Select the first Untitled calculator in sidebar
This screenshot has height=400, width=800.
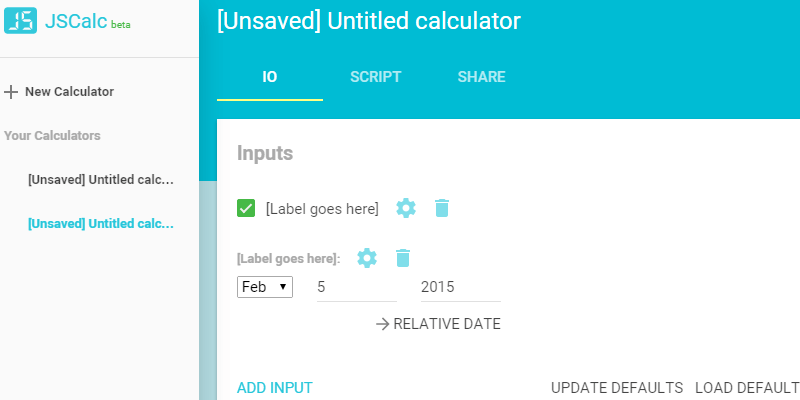[101, 180]
